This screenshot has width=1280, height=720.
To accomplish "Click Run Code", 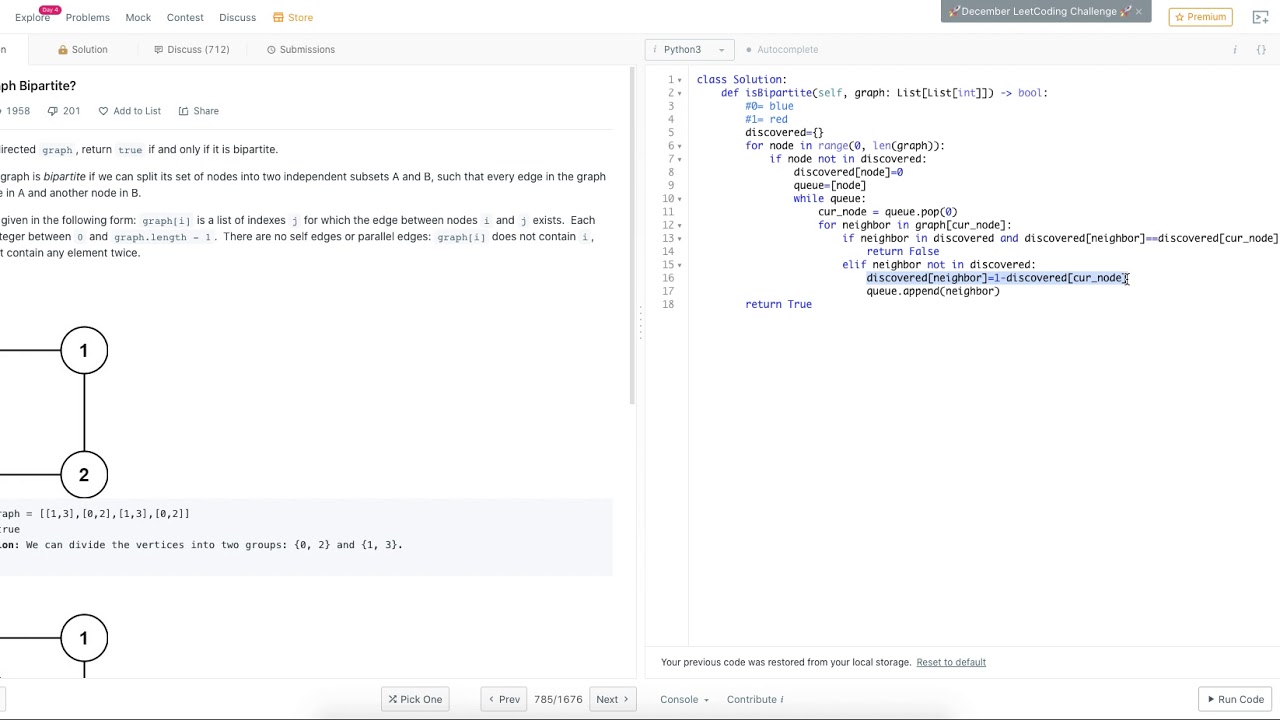I will (1235, 699).
